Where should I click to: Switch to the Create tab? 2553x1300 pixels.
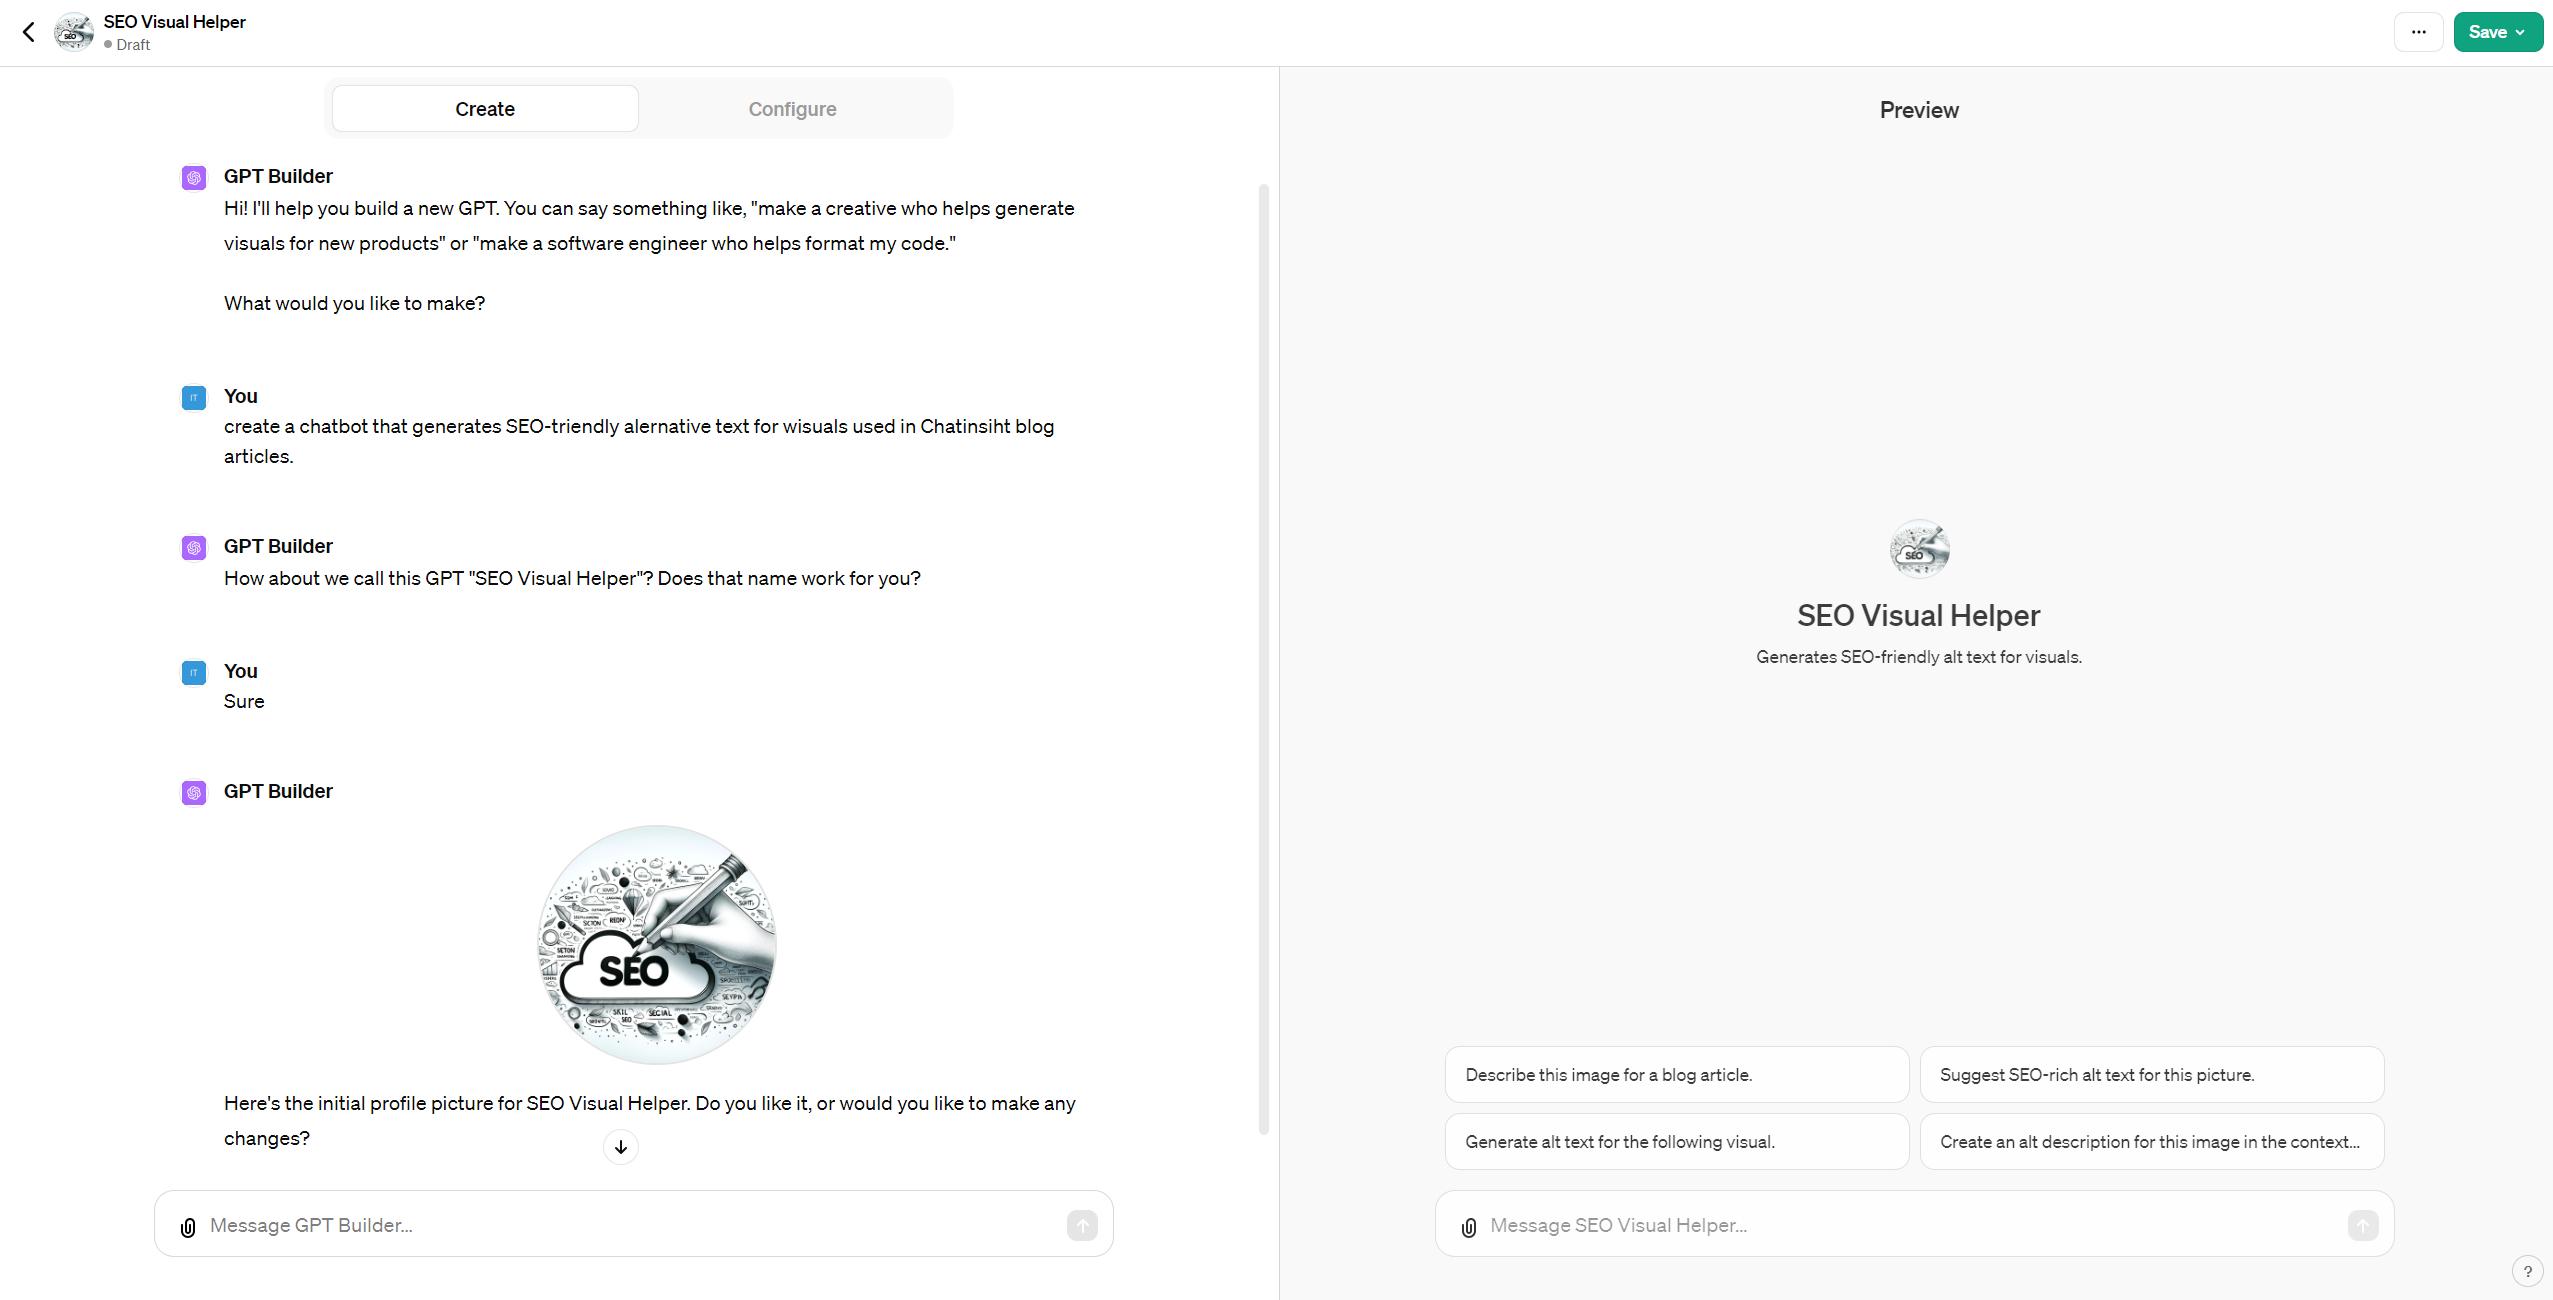click(484, 108)
